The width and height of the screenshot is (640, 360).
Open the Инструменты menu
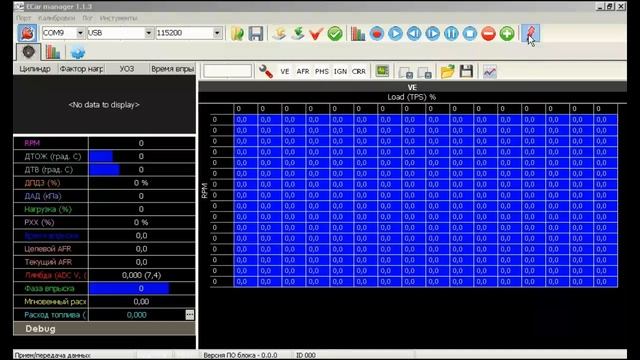click(x=118, y=18)
